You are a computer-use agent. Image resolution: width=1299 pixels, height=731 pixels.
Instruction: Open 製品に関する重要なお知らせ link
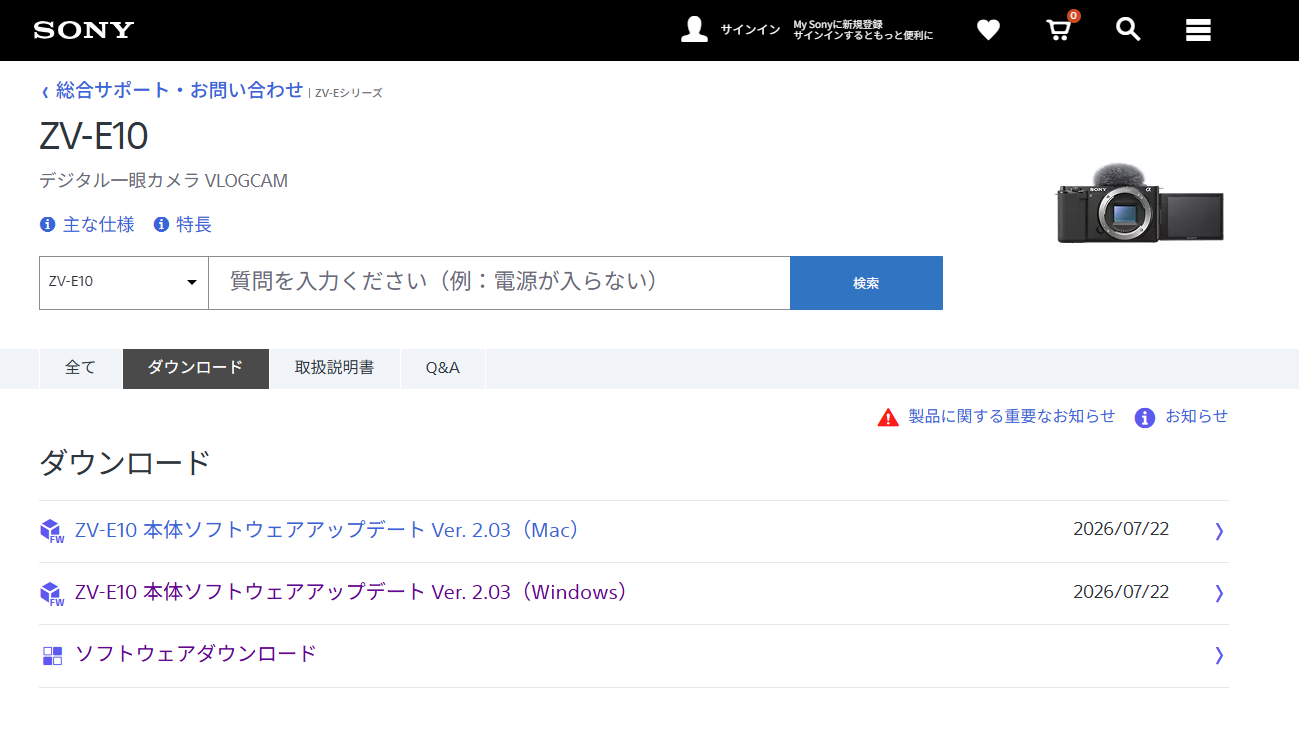click(1011, 416)
